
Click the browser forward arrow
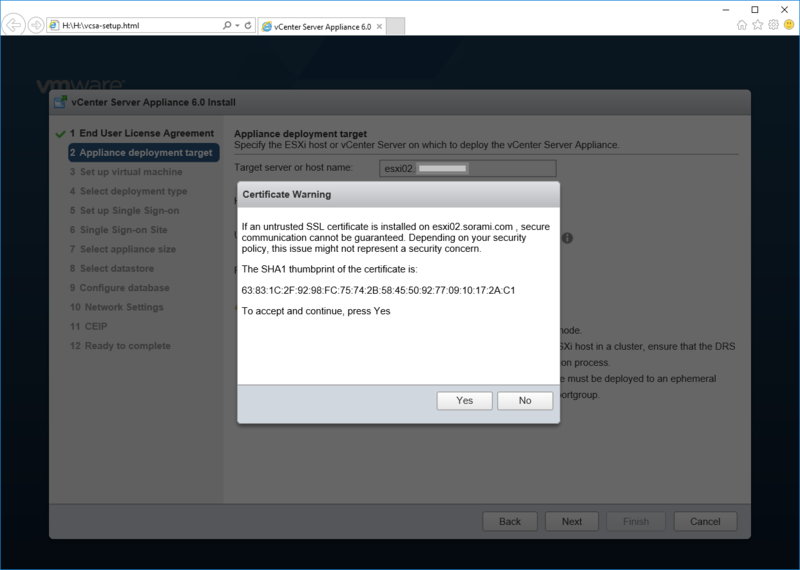click(x=36, y=25)
